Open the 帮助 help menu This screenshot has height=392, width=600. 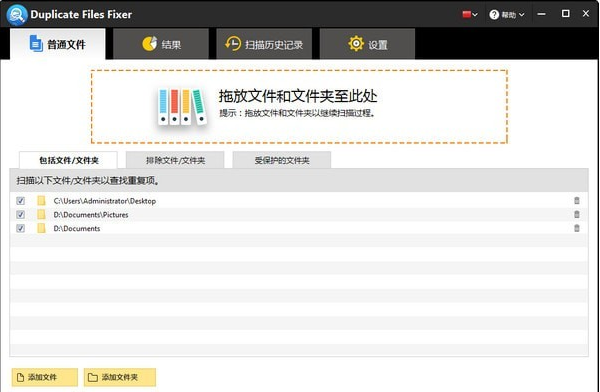pyautogui.click(x=507, y=15)
